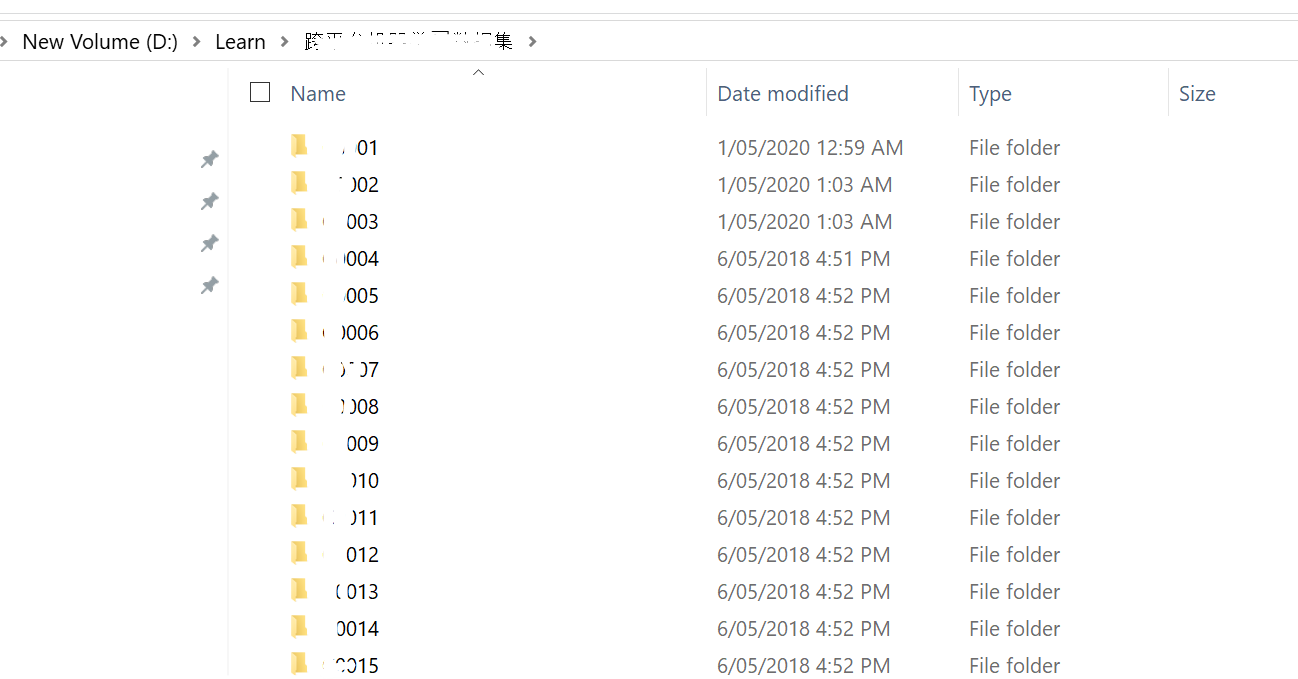Click the folder icon beside 0015
Viewport: 1298px width, 679px height.
click(300, 664)
